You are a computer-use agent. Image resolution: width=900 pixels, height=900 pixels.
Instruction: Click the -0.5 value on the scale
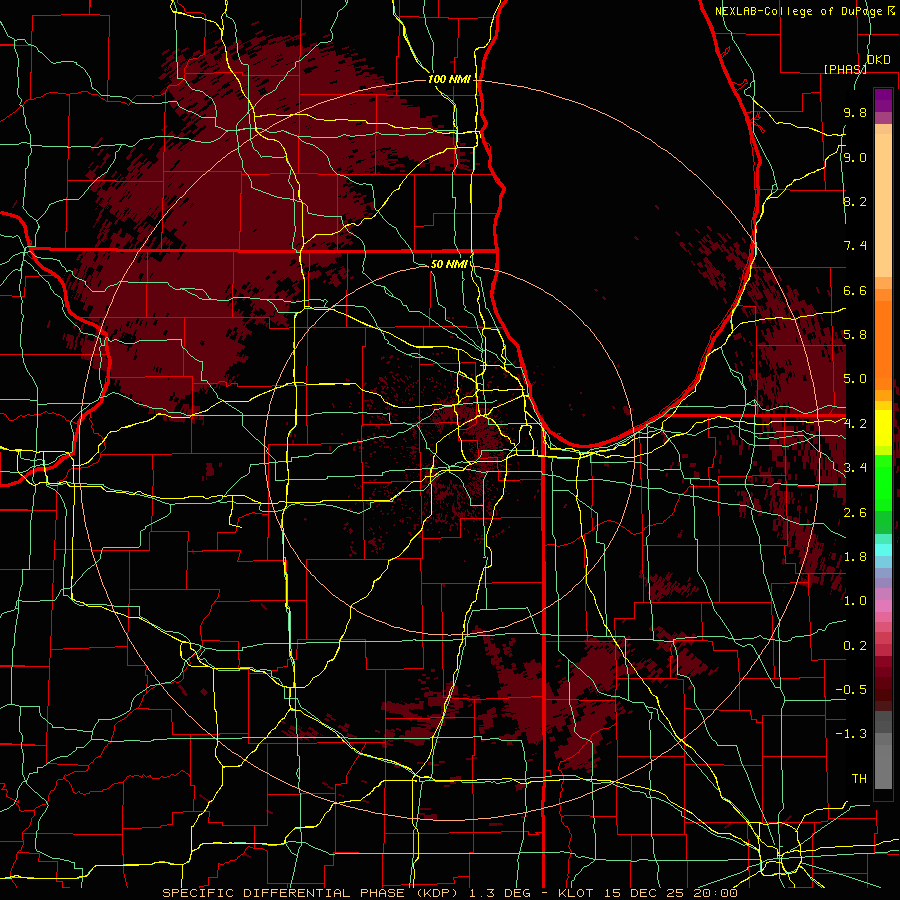851,690
